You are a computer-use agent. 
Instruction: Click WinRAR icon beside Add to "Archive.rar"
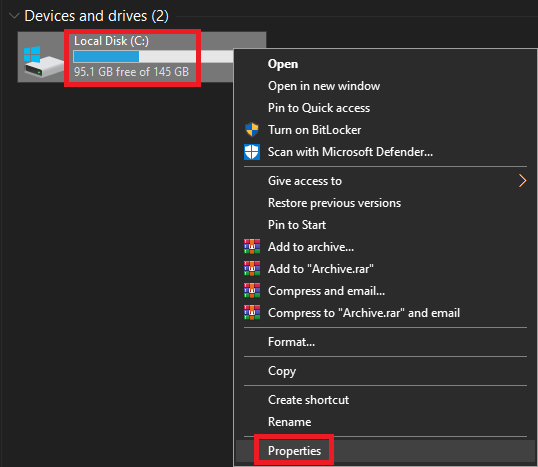(x=252, y=269)
